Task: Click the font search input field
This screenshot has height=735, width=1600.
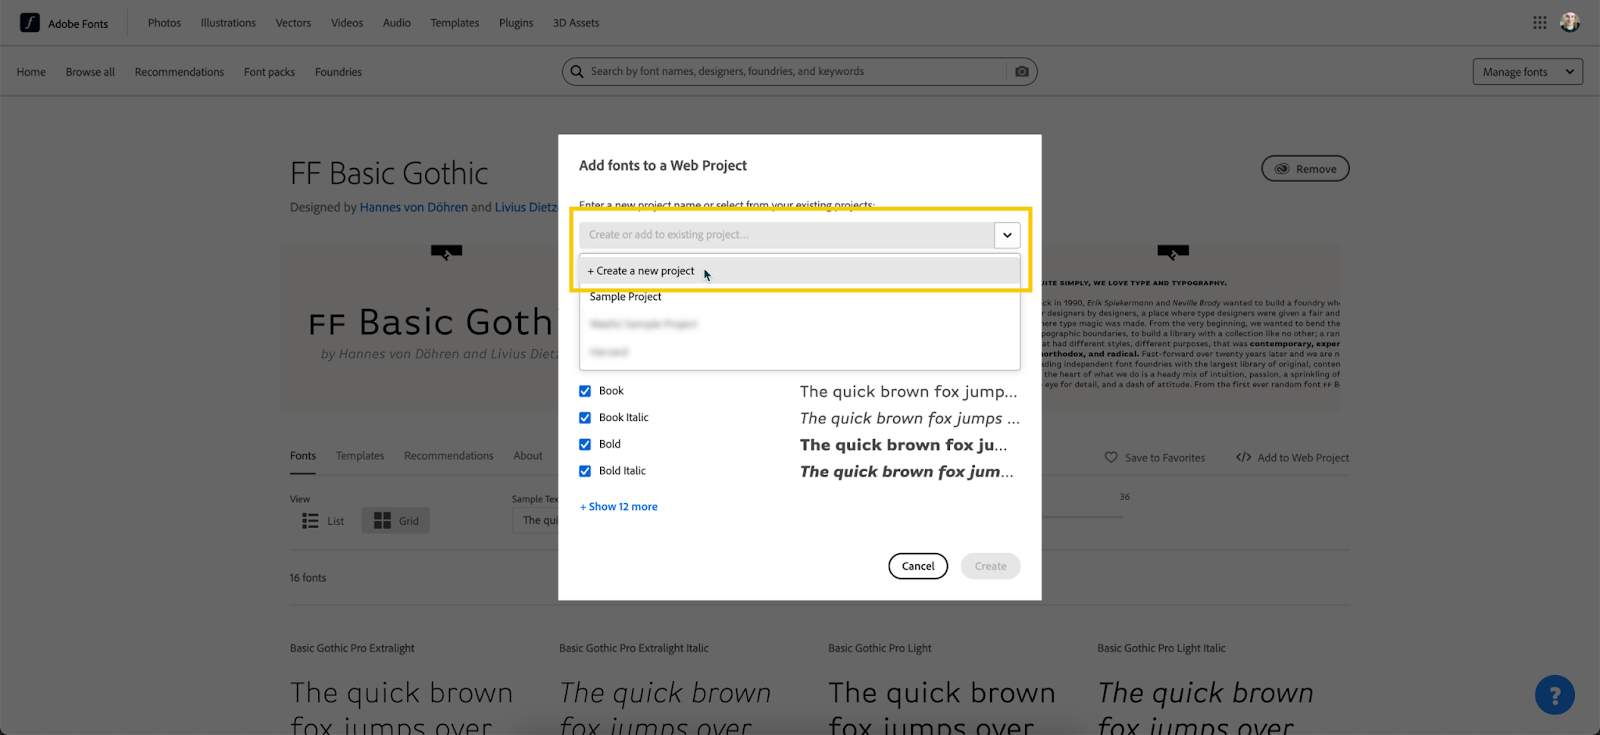Action: tap(790, 72)
